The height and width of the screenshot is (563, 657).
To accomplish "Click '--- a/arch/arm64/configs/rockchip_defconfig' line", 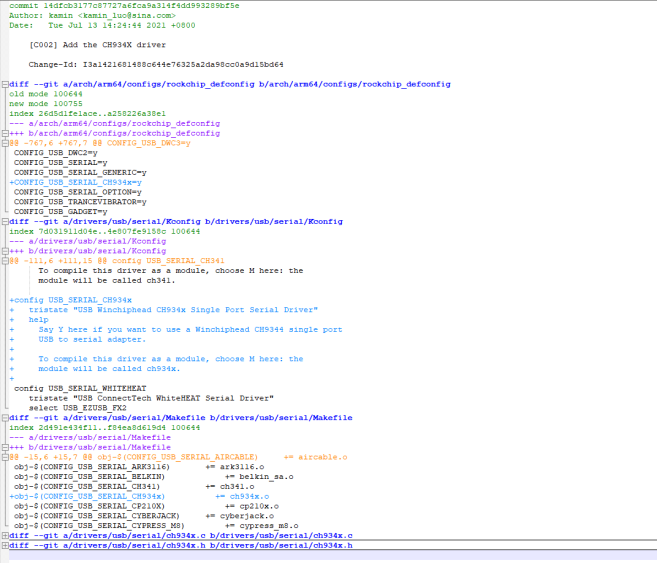I will pos(114,124).
